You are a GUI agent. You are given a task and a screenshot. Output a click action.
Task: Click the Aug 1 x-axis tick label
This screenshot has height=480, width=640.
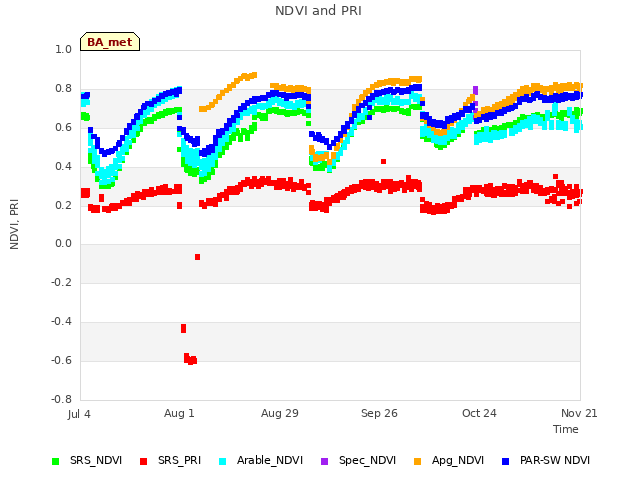(179, 413)
